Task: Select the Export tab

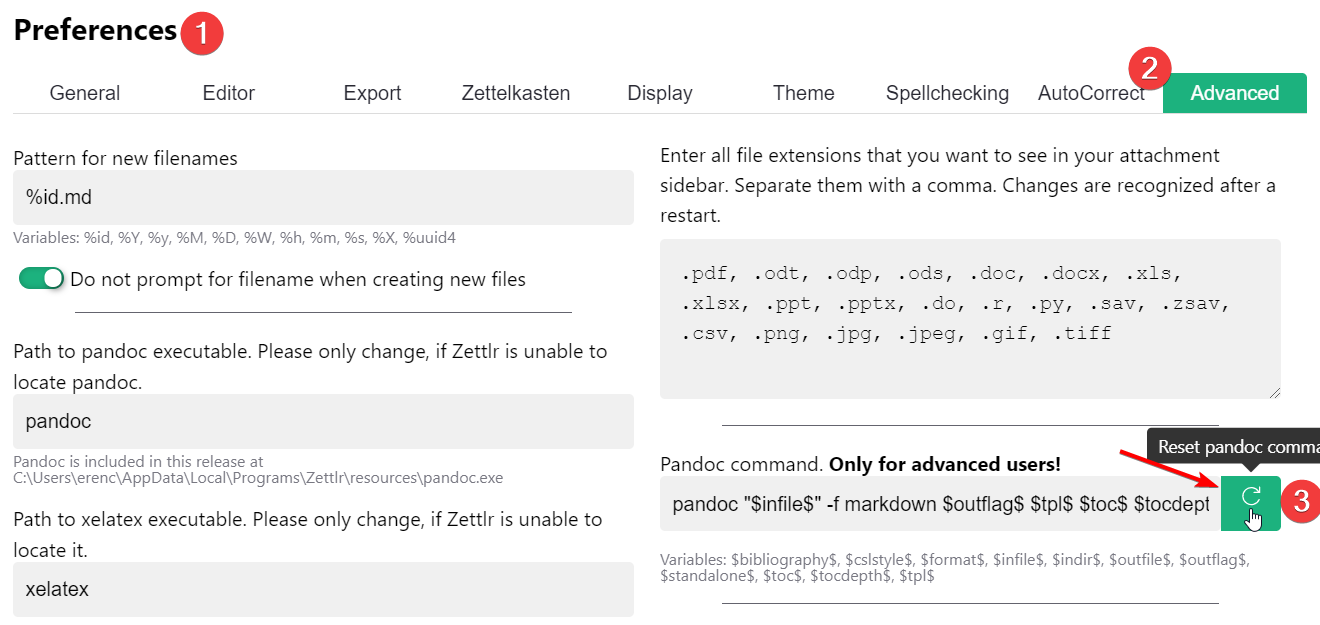Action: [x=372, y=92]
